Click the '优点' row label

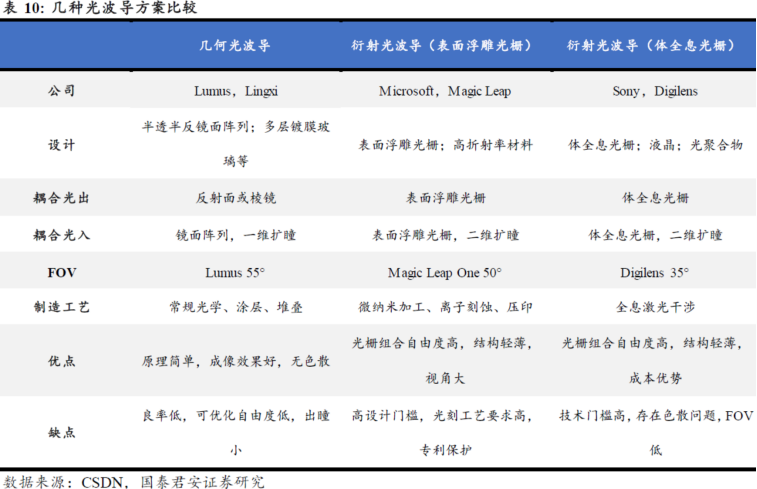(x=61, y=361)
